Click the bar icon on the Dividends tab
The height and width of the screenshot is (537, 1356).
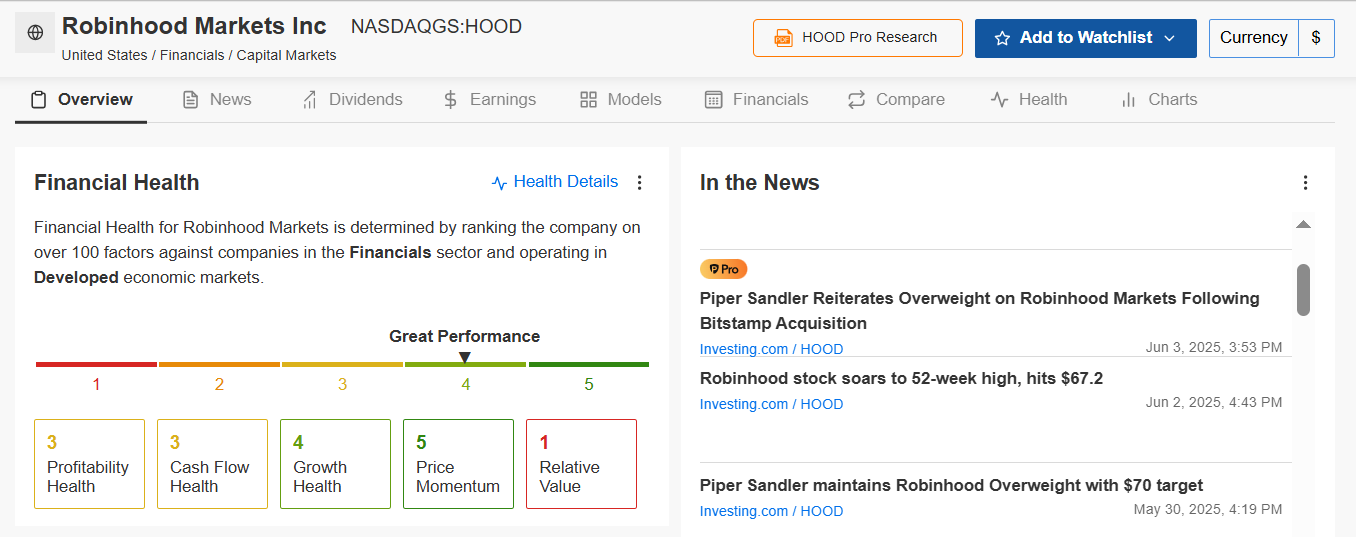tap(310, 100)
